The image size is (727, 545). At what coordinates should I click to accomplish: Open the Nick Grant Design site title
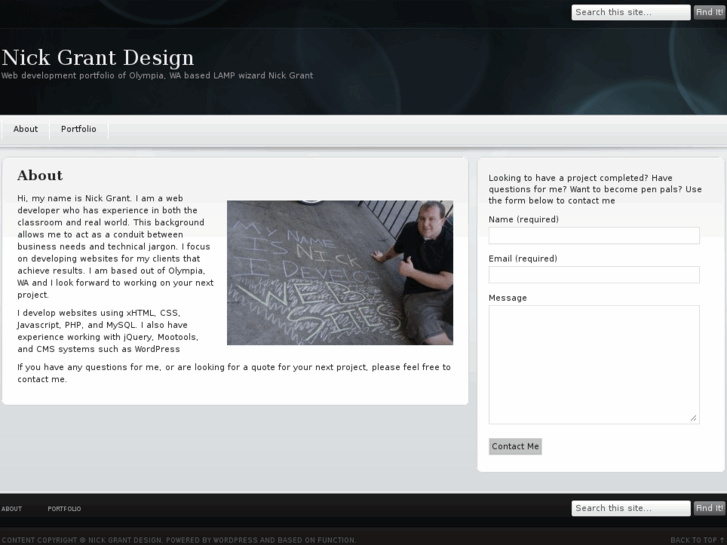pos(98,58)
